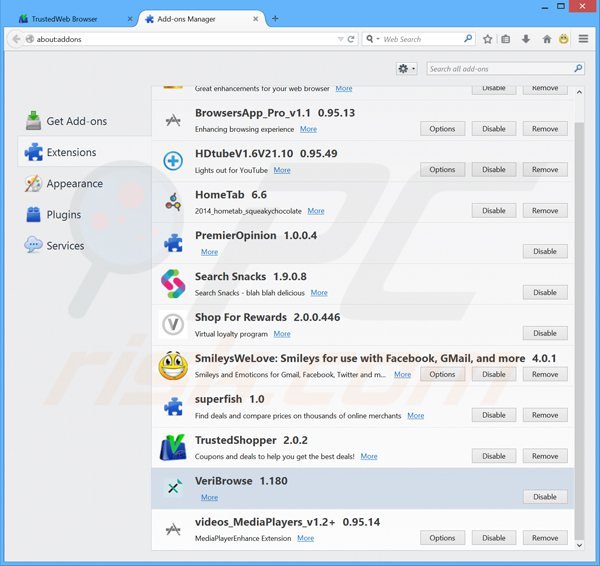Open the search engine selector dropdown
Viewport: 600px width, 566px height.
(x=373, y=39)
